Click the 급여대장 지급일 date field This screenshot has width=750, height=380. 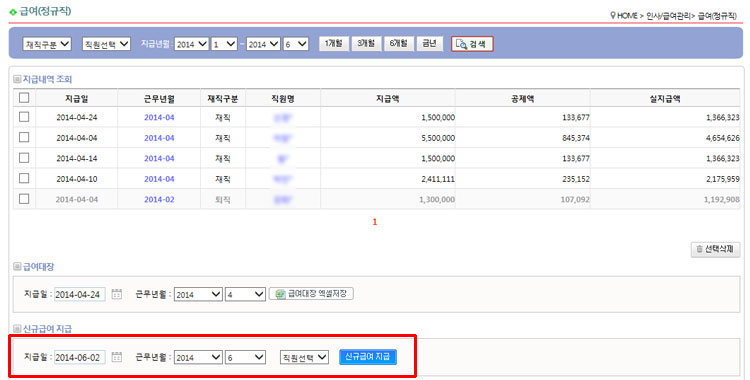click(79, 294)
